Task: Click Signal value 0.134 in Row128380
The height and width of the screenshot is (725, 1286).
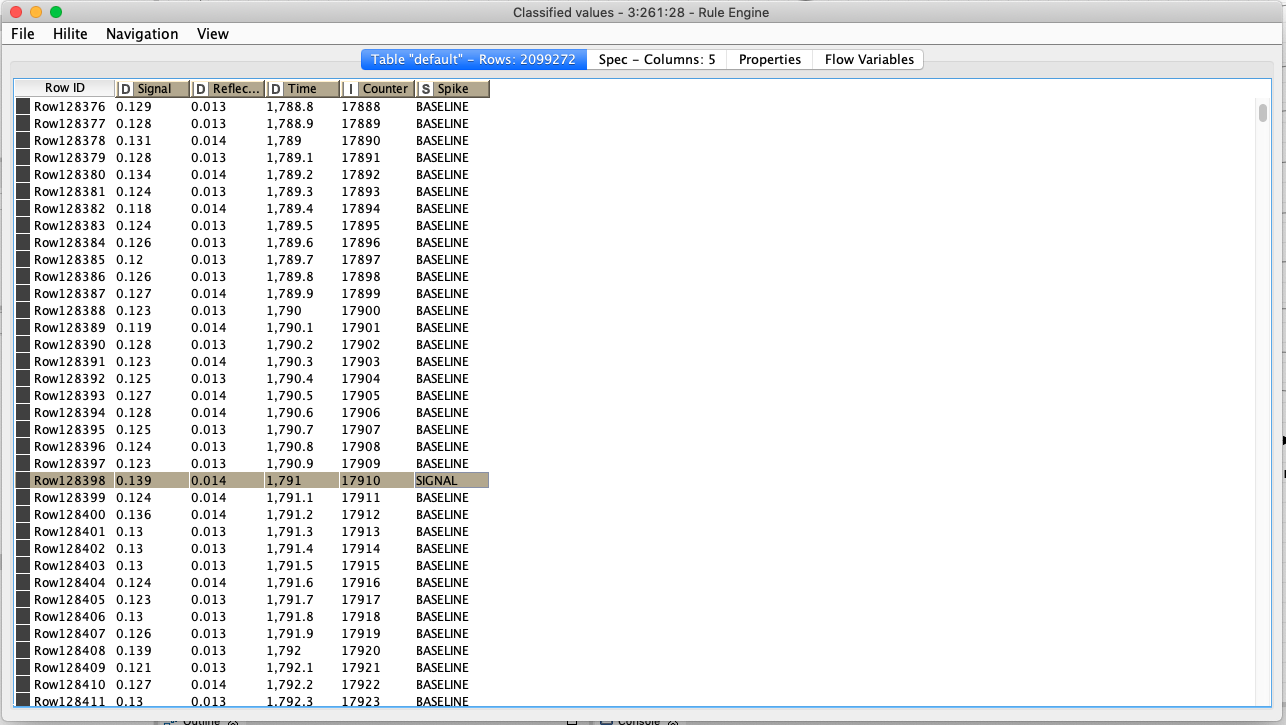Action: pos(134,174)
